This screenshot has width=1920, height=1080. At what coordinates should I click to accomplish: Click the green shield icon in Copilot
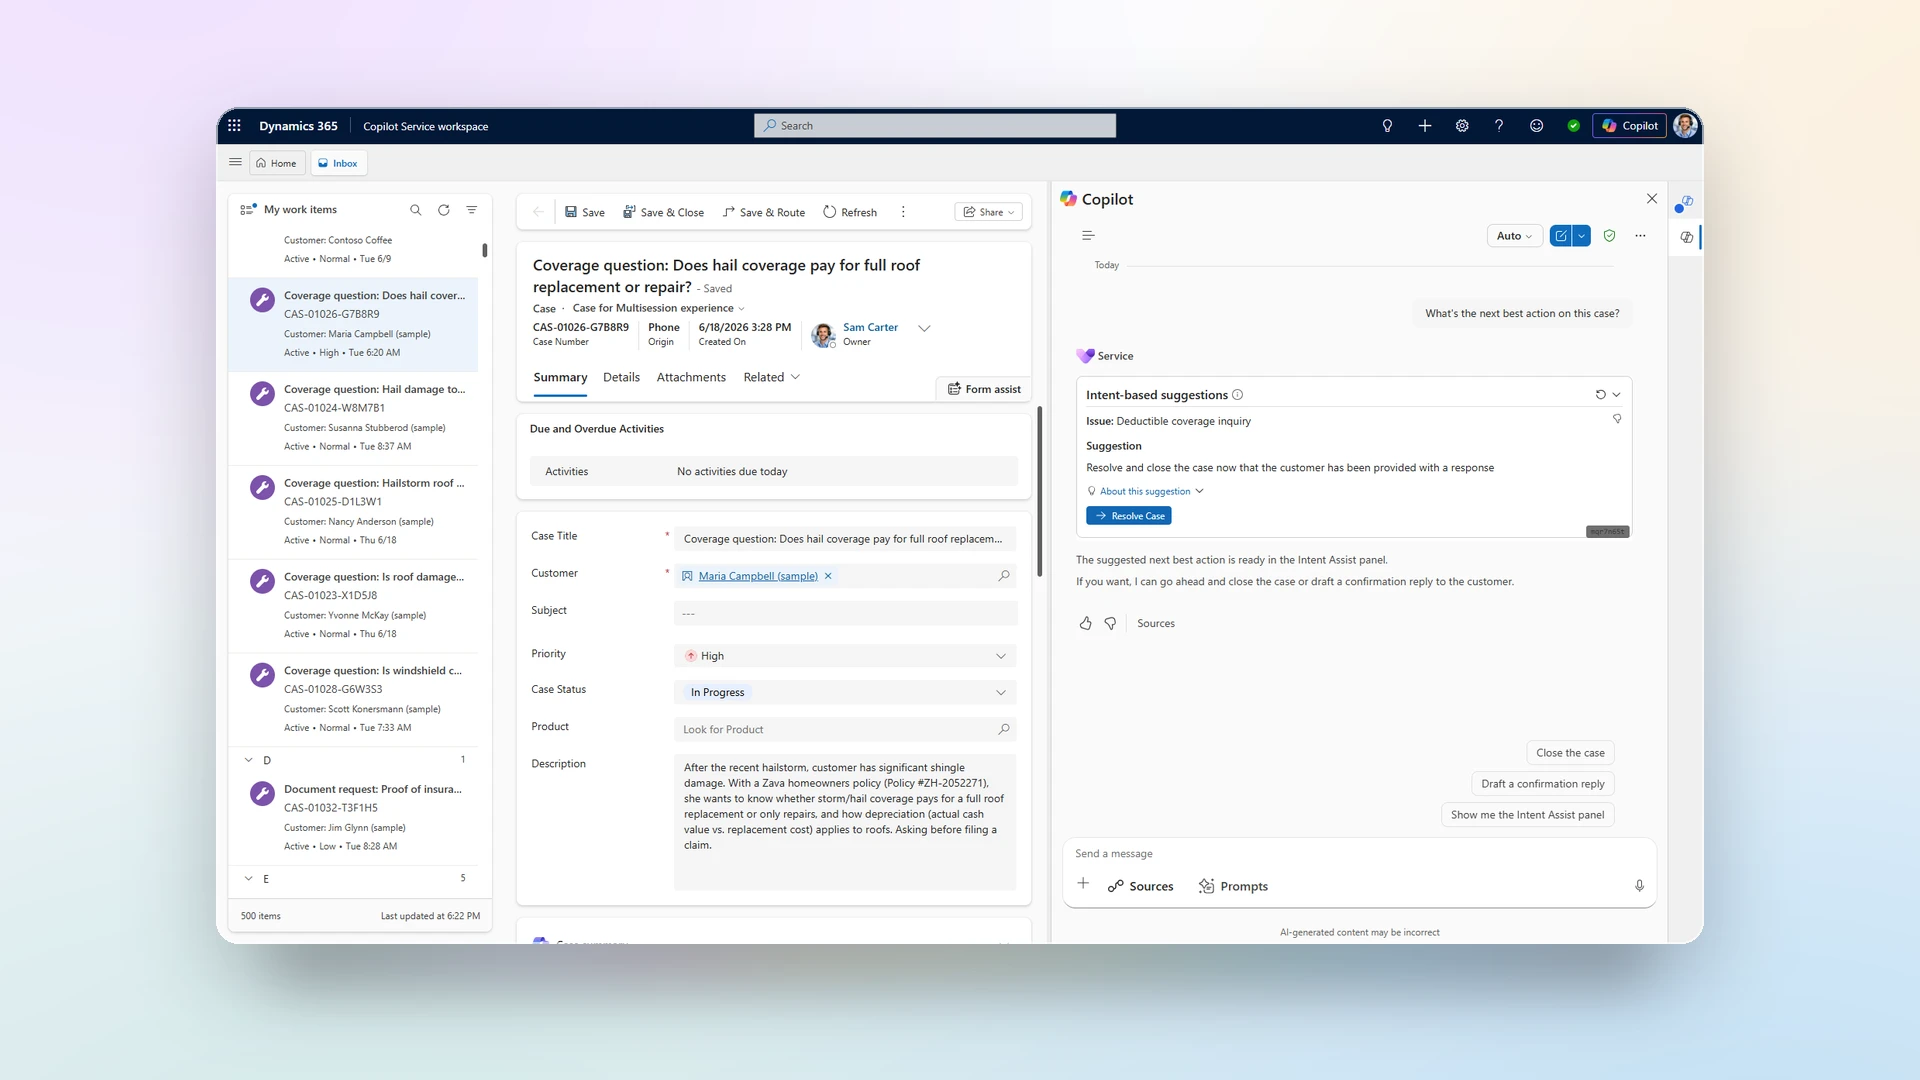[1609, 236]
